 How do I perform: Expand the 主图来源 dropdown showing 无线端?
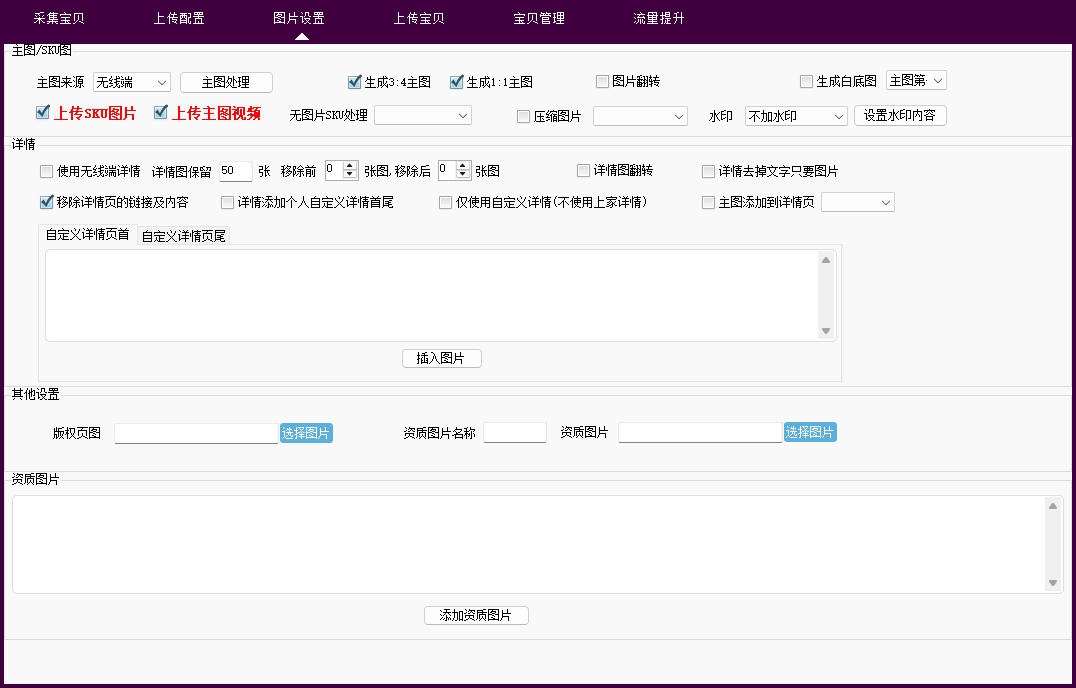click(132, 82)
